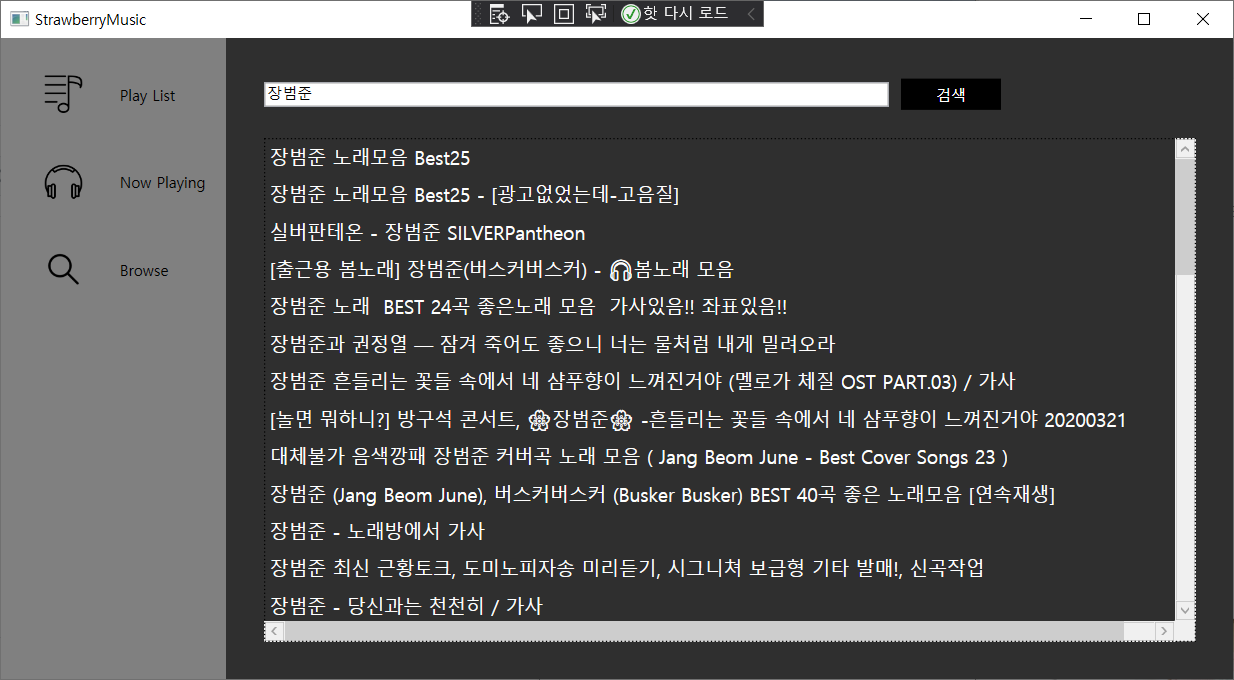Open Browse using the magnifying glass icon
The height and width of the screenshot is (680, 1234).
click(62, 268)
